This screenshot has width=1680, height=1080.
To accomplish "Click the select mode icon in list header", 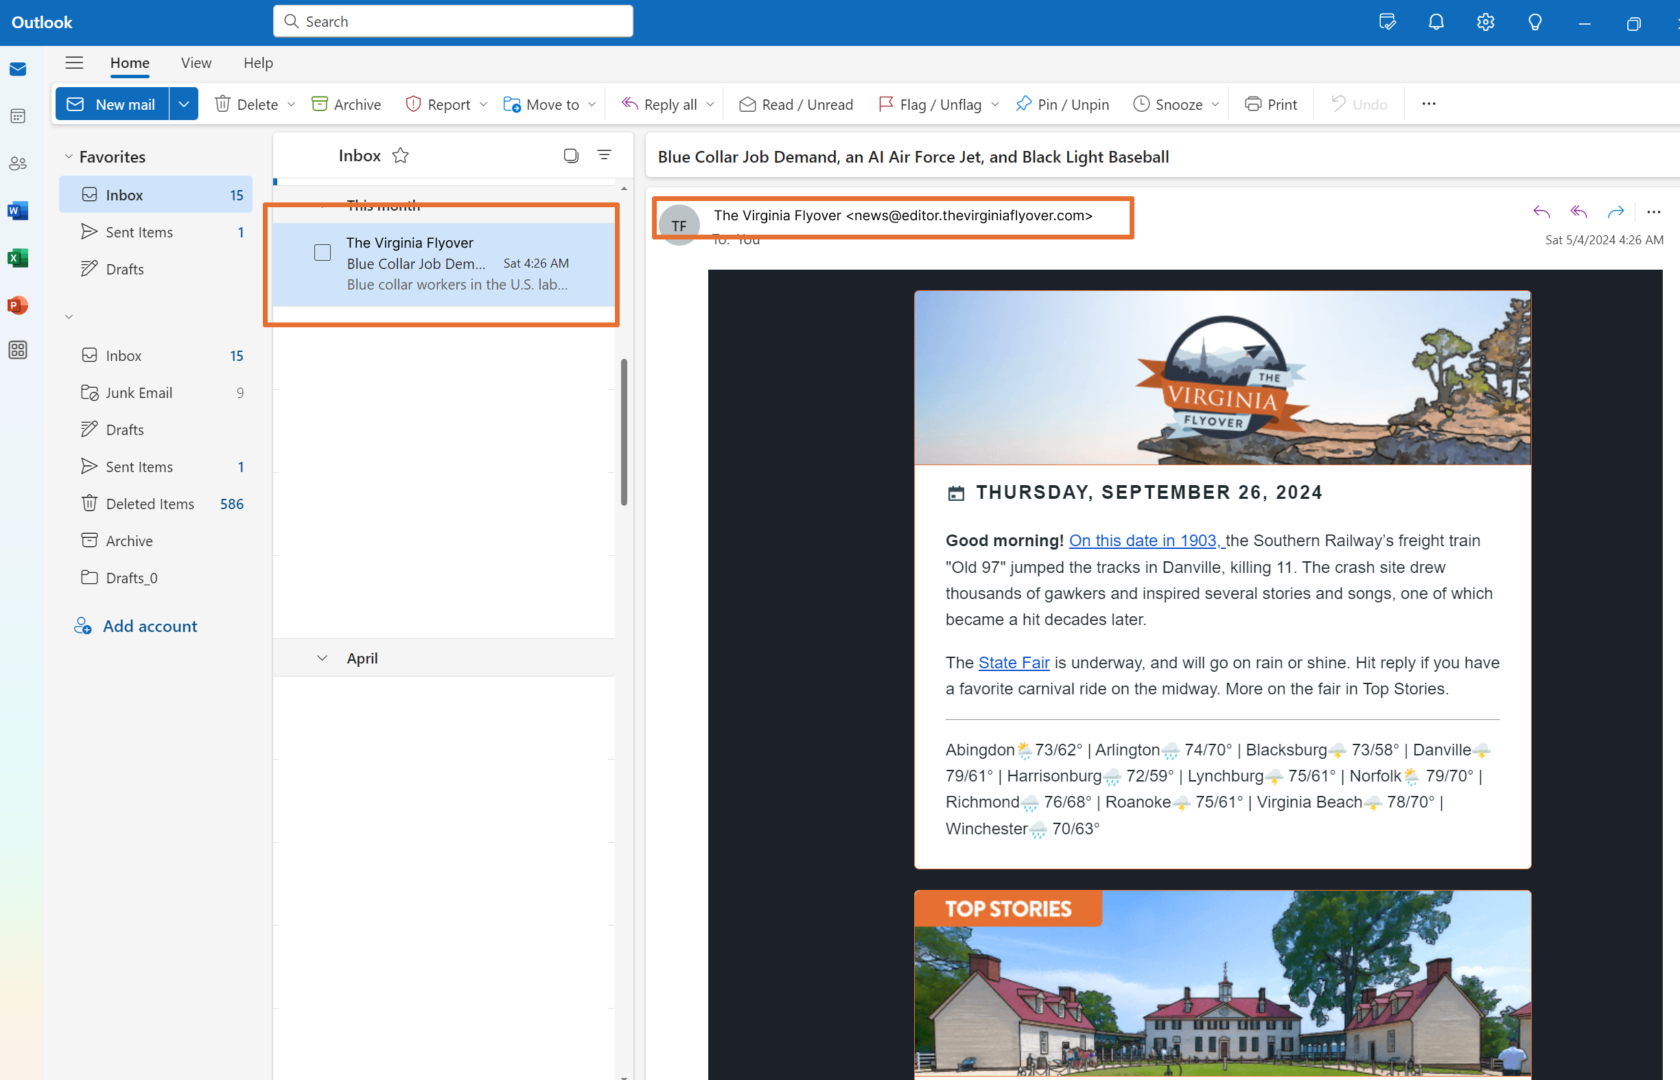I will coord(571,155).
